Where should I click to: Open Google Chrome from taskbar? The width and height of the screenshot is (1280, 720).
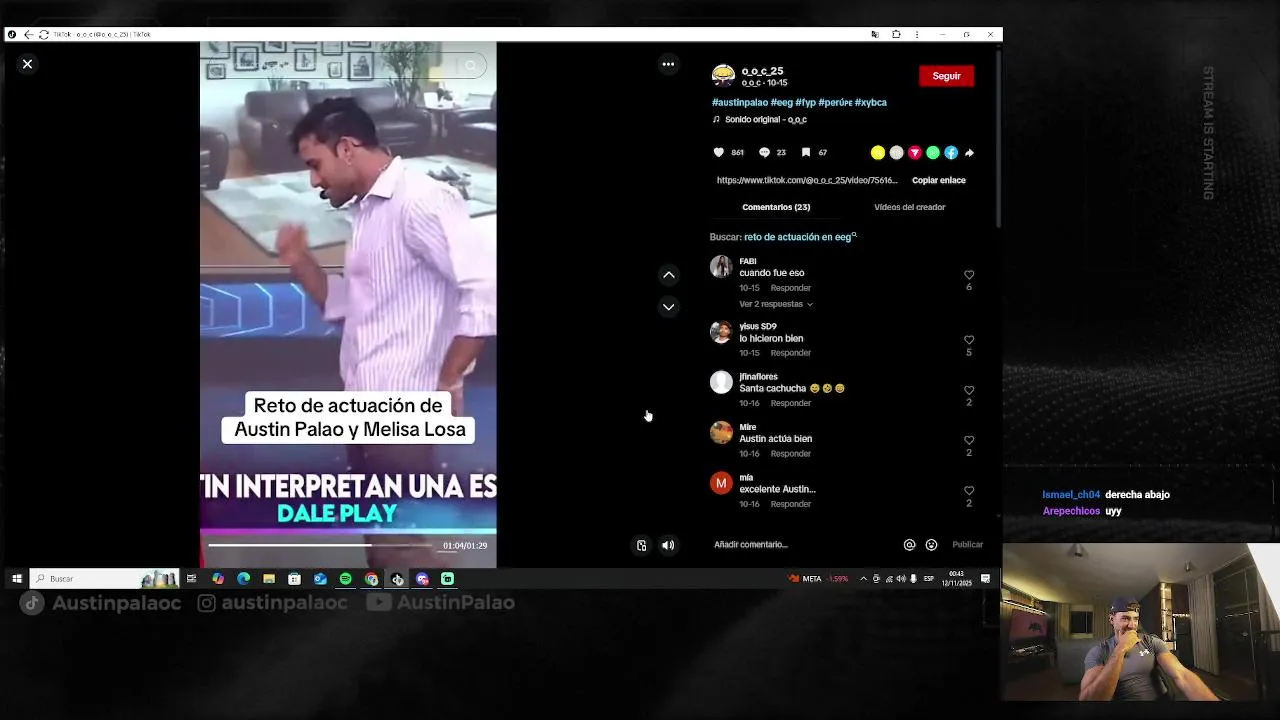[371, 579]
